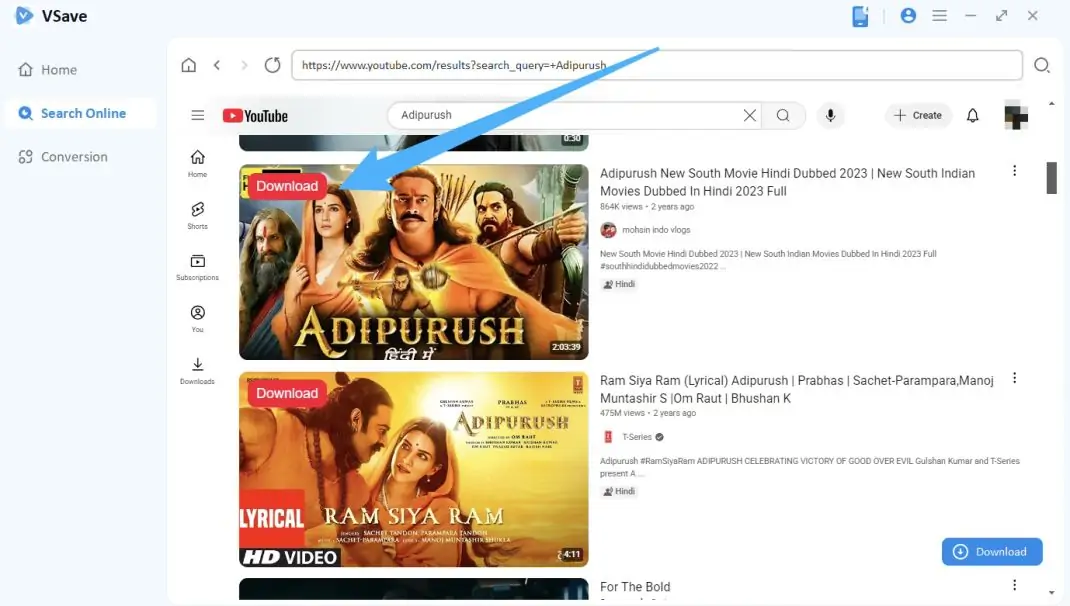Toggle the YouTube guide with hamburger icon
1070x606 pixels.
(x=197, y=114)
